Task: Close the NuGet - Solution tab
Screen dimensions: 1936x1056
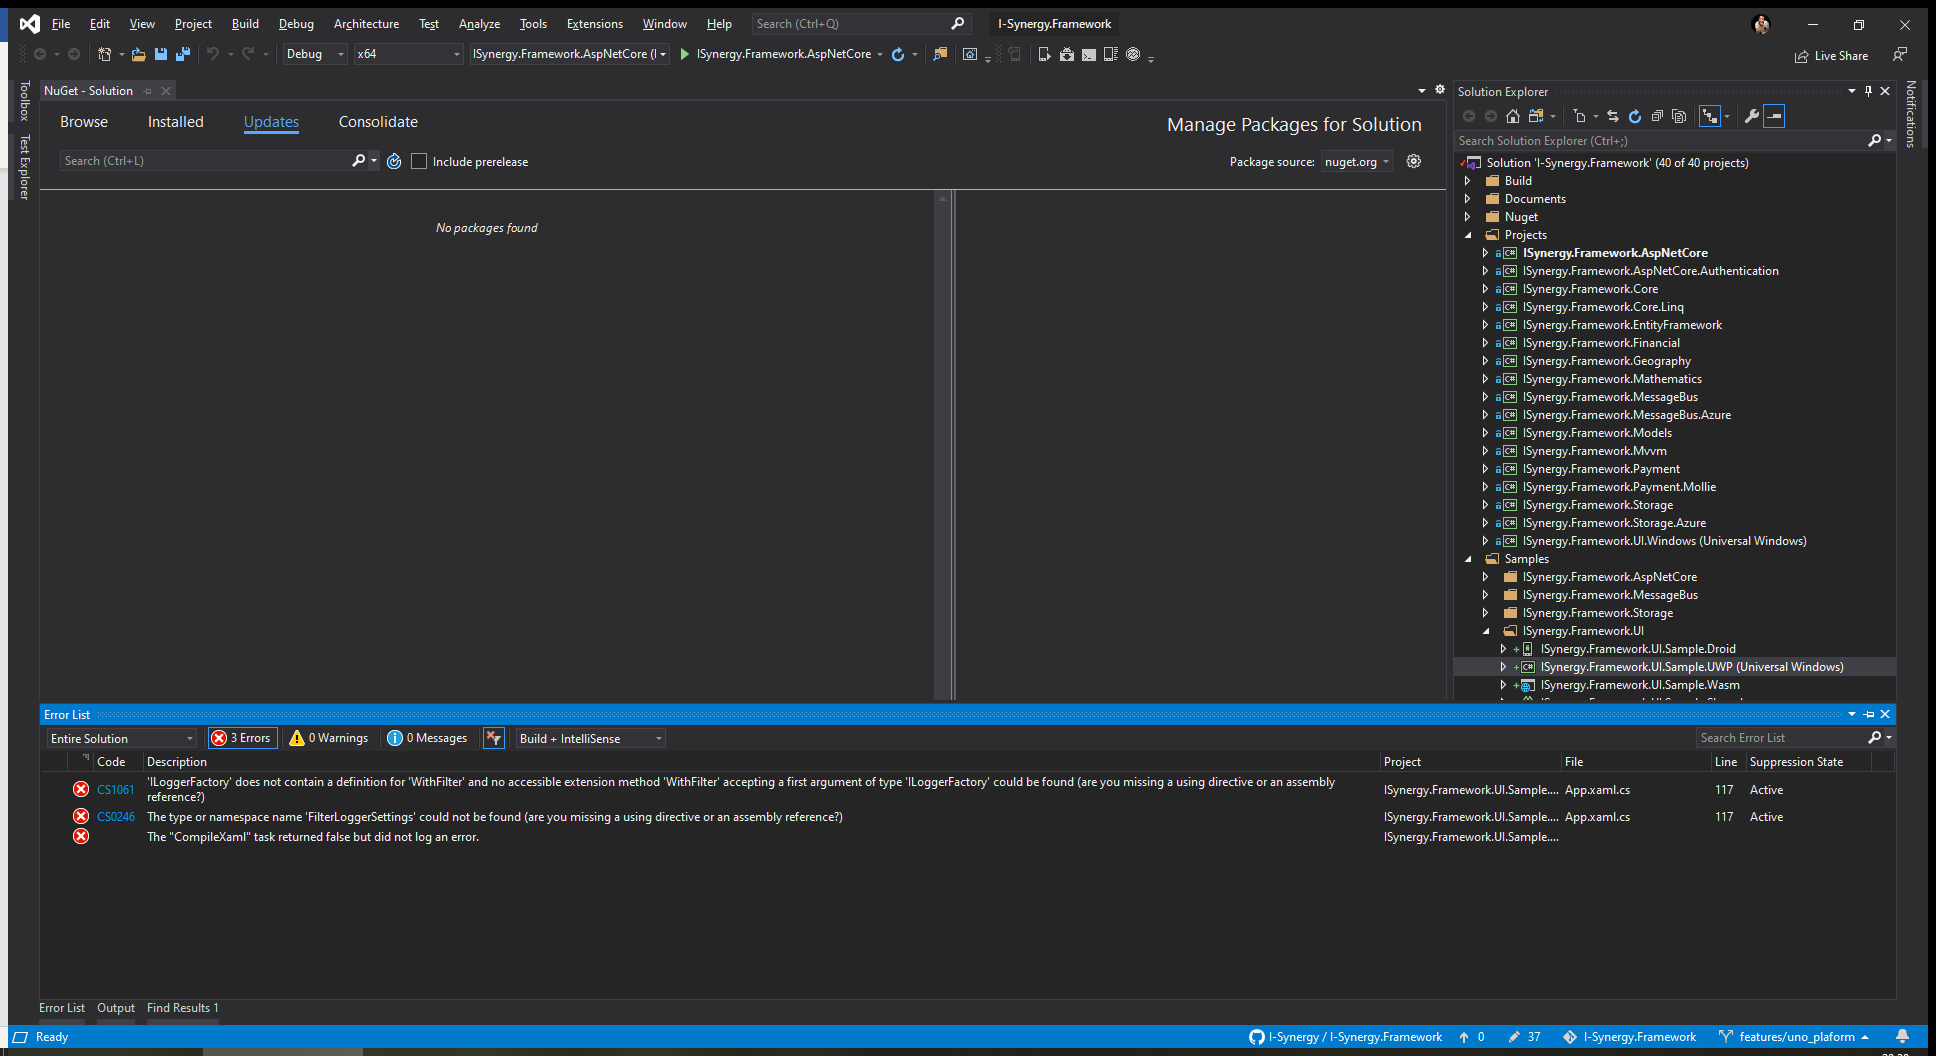Action: tap(166, 91)
